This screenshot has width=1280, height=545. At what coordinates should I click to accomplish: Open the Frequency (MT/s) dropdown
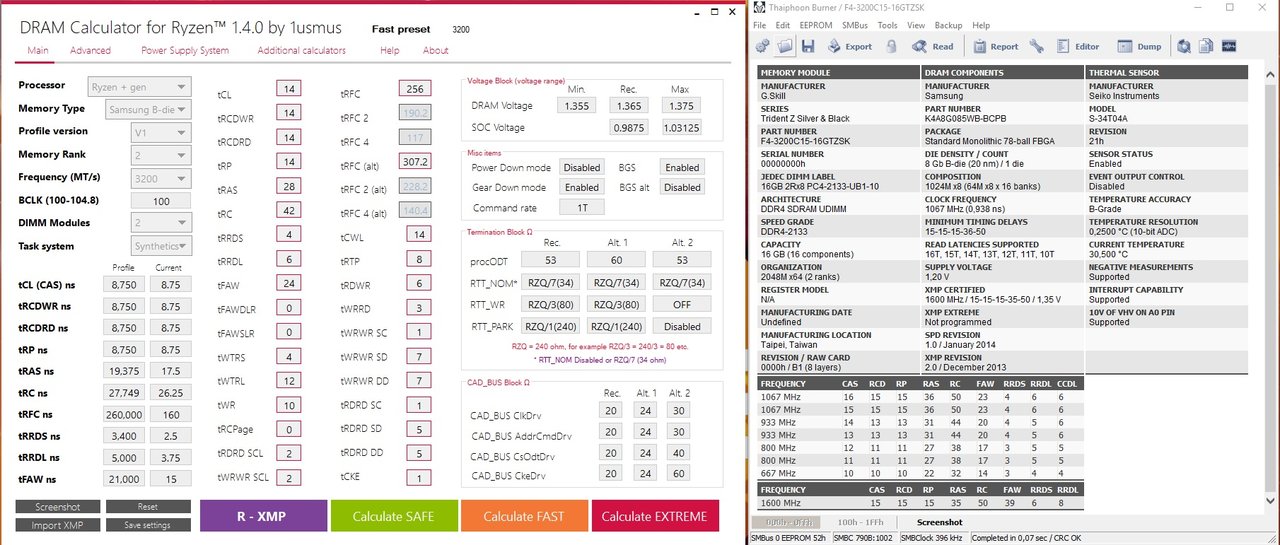click(x=162, y=178)
